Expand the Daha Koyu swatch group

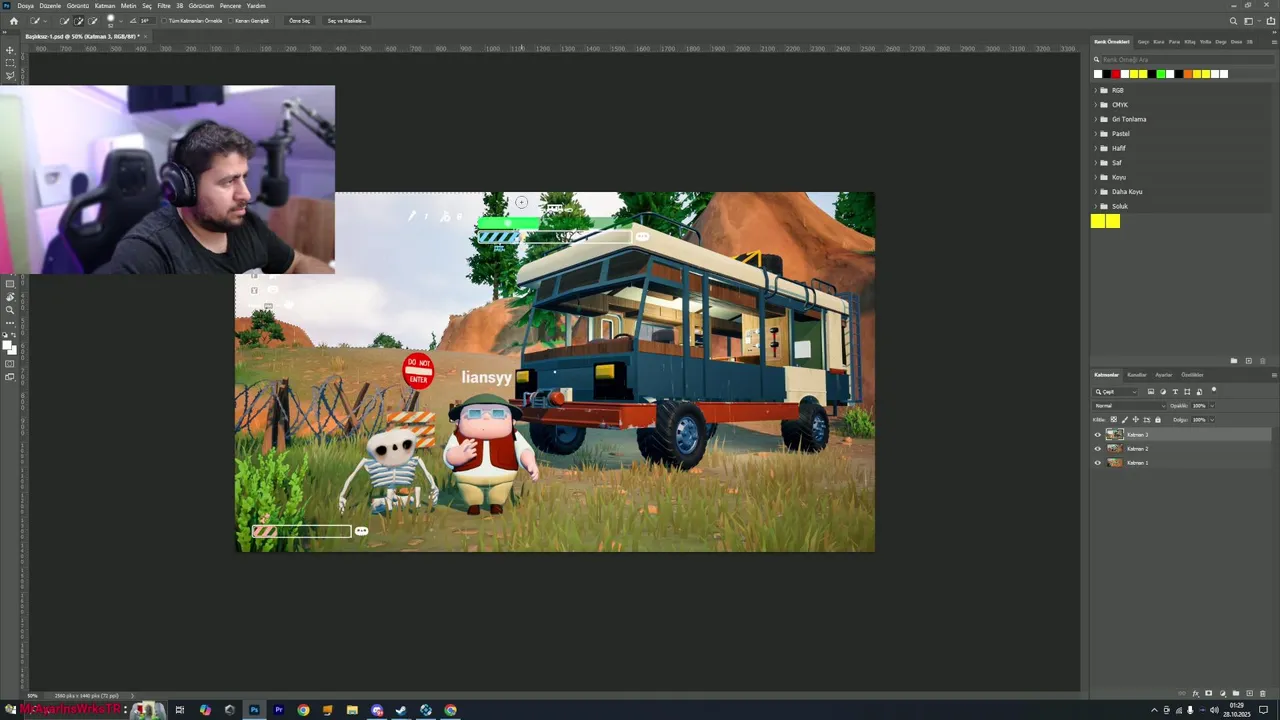(1095, 192)
